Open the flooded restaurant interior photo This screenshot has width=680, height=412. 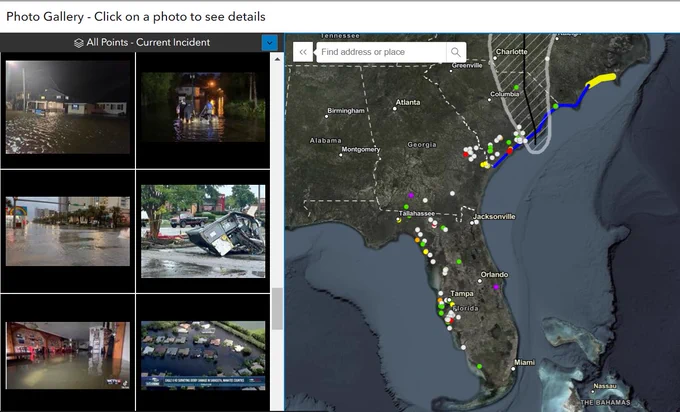68,355
